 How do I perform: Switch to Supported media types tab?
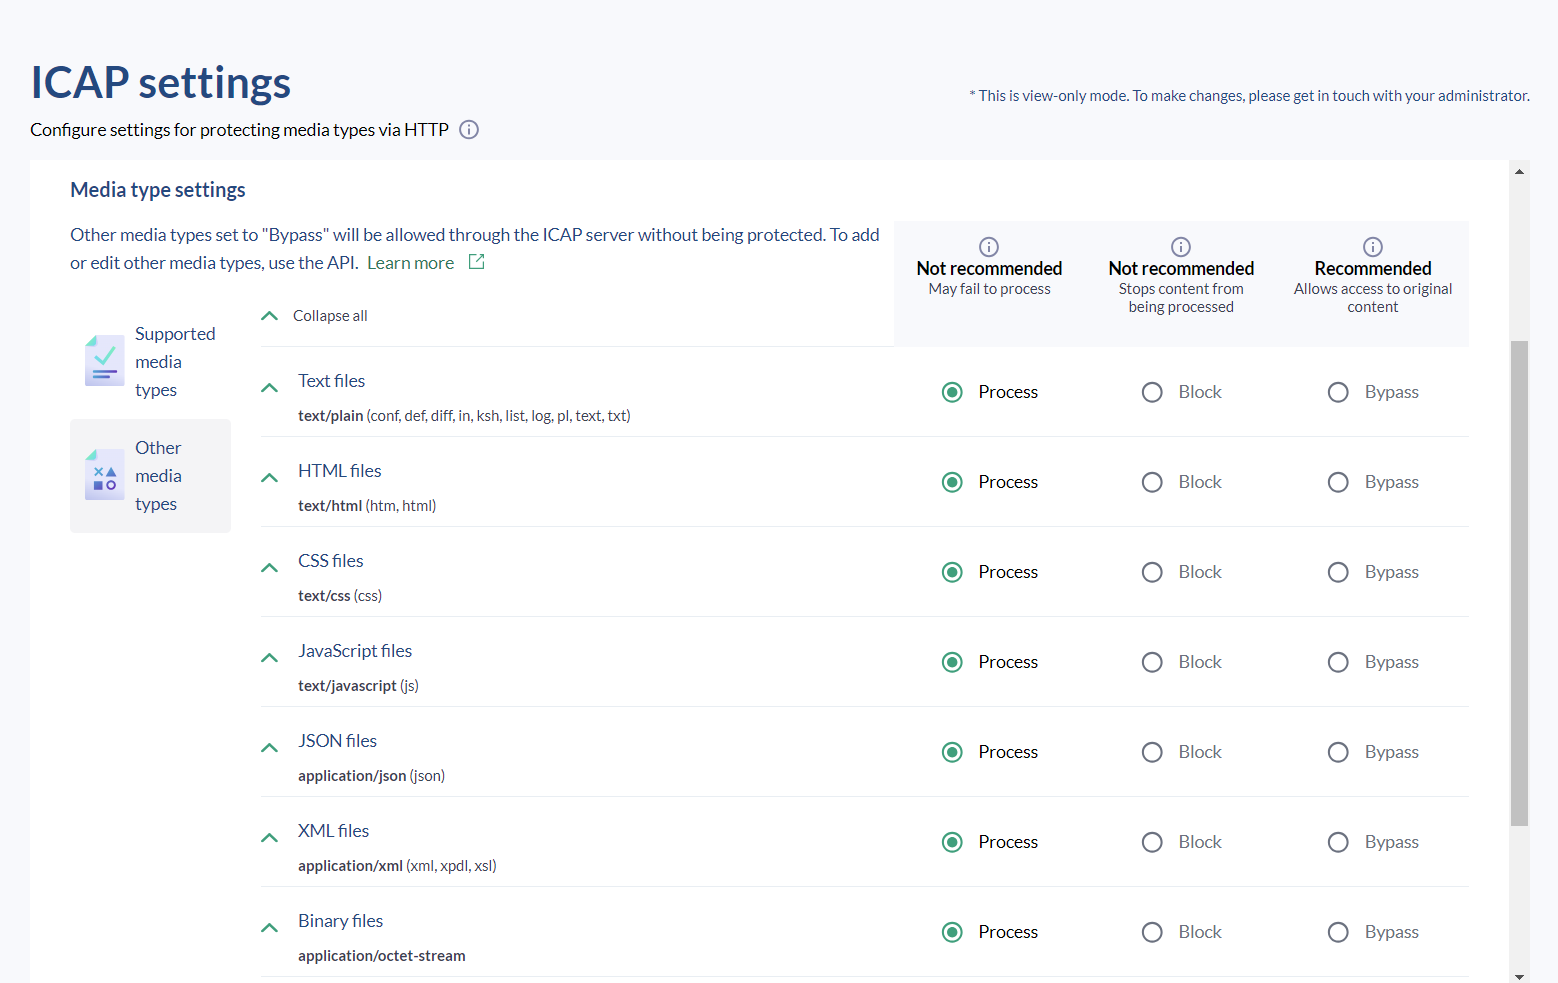click(150, 362)
